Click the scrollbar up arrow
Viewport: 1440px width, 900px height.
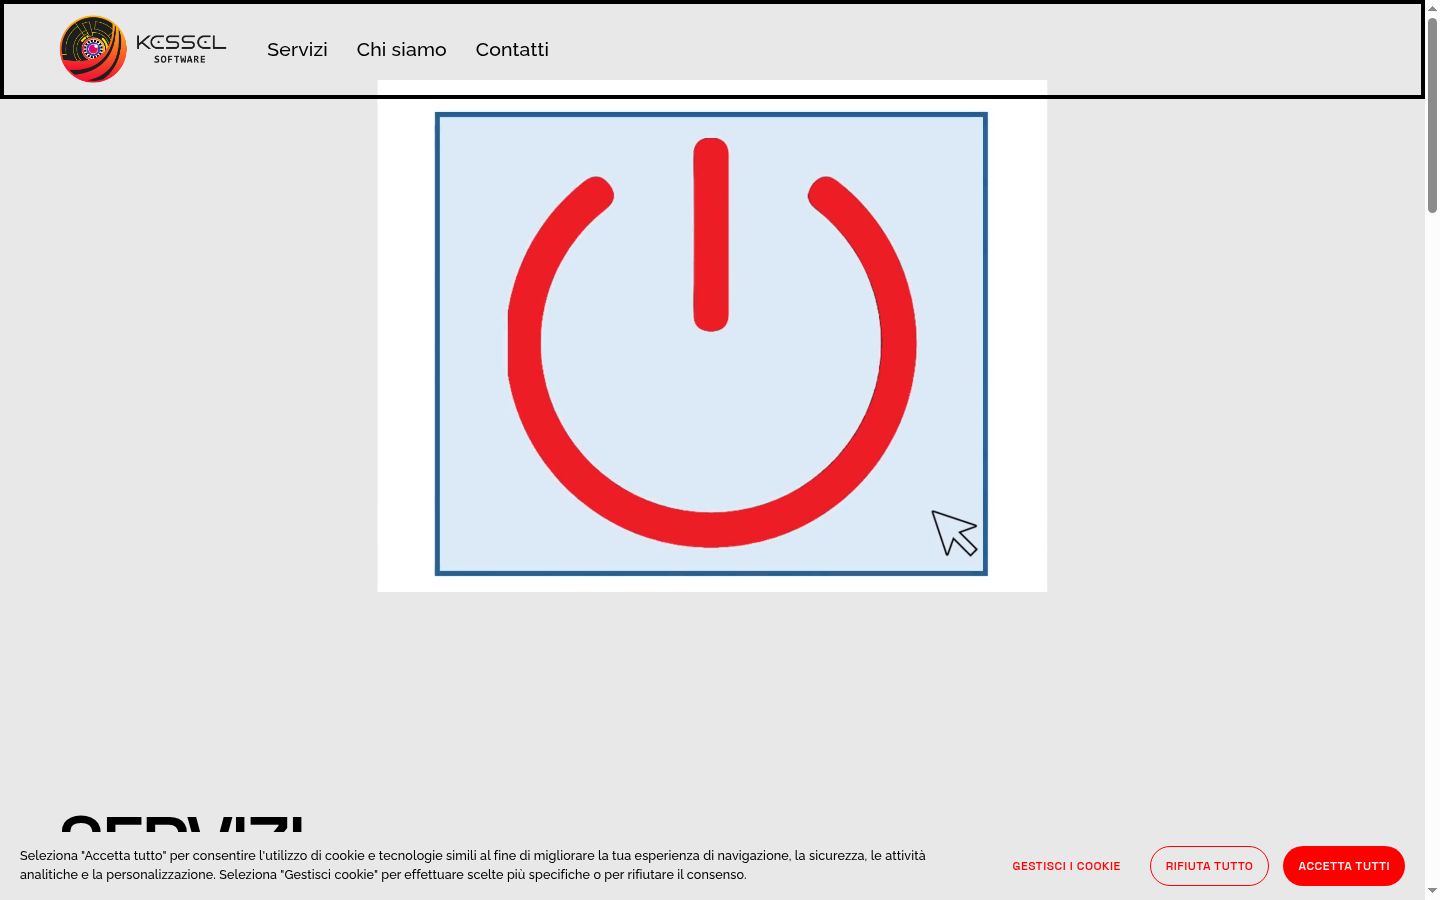(1432, 8)
